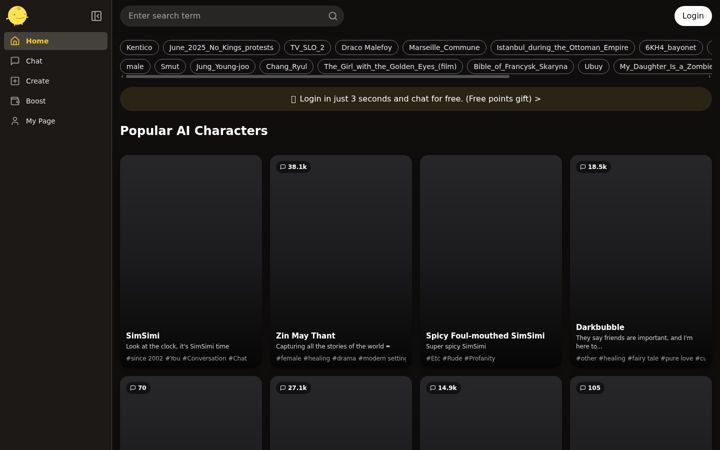Click the Kentico tag chip
Image resolution: width=720 pixels, height=450 pixels.
[x=139, y=48]
